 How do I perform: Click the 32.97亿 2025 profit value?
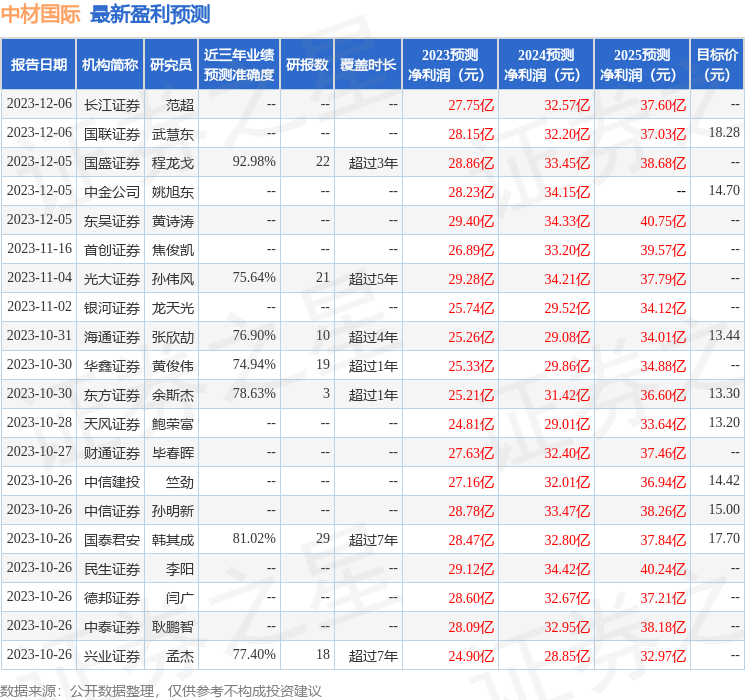663,656
